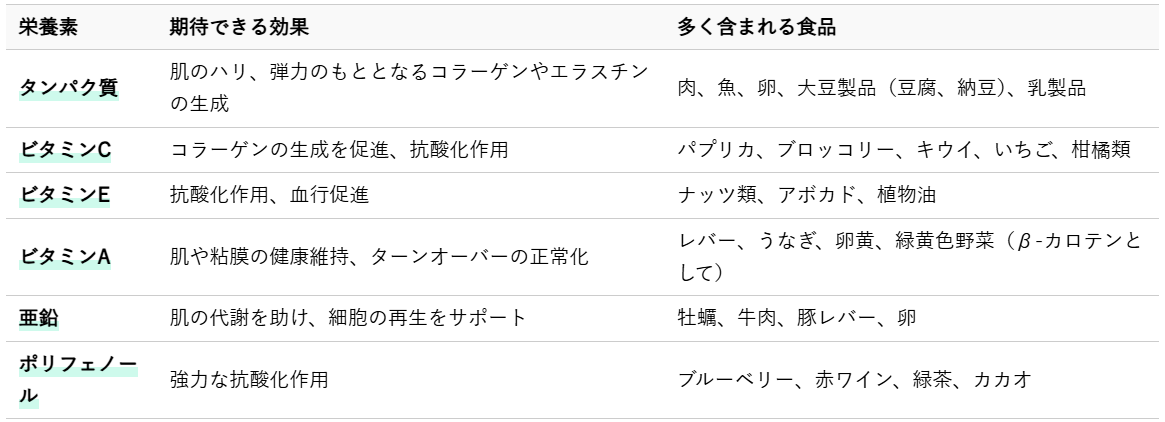Select the highlighted ビタミンC term
The height and width of the screenshot is (422, 1165).
coord(66,150)
